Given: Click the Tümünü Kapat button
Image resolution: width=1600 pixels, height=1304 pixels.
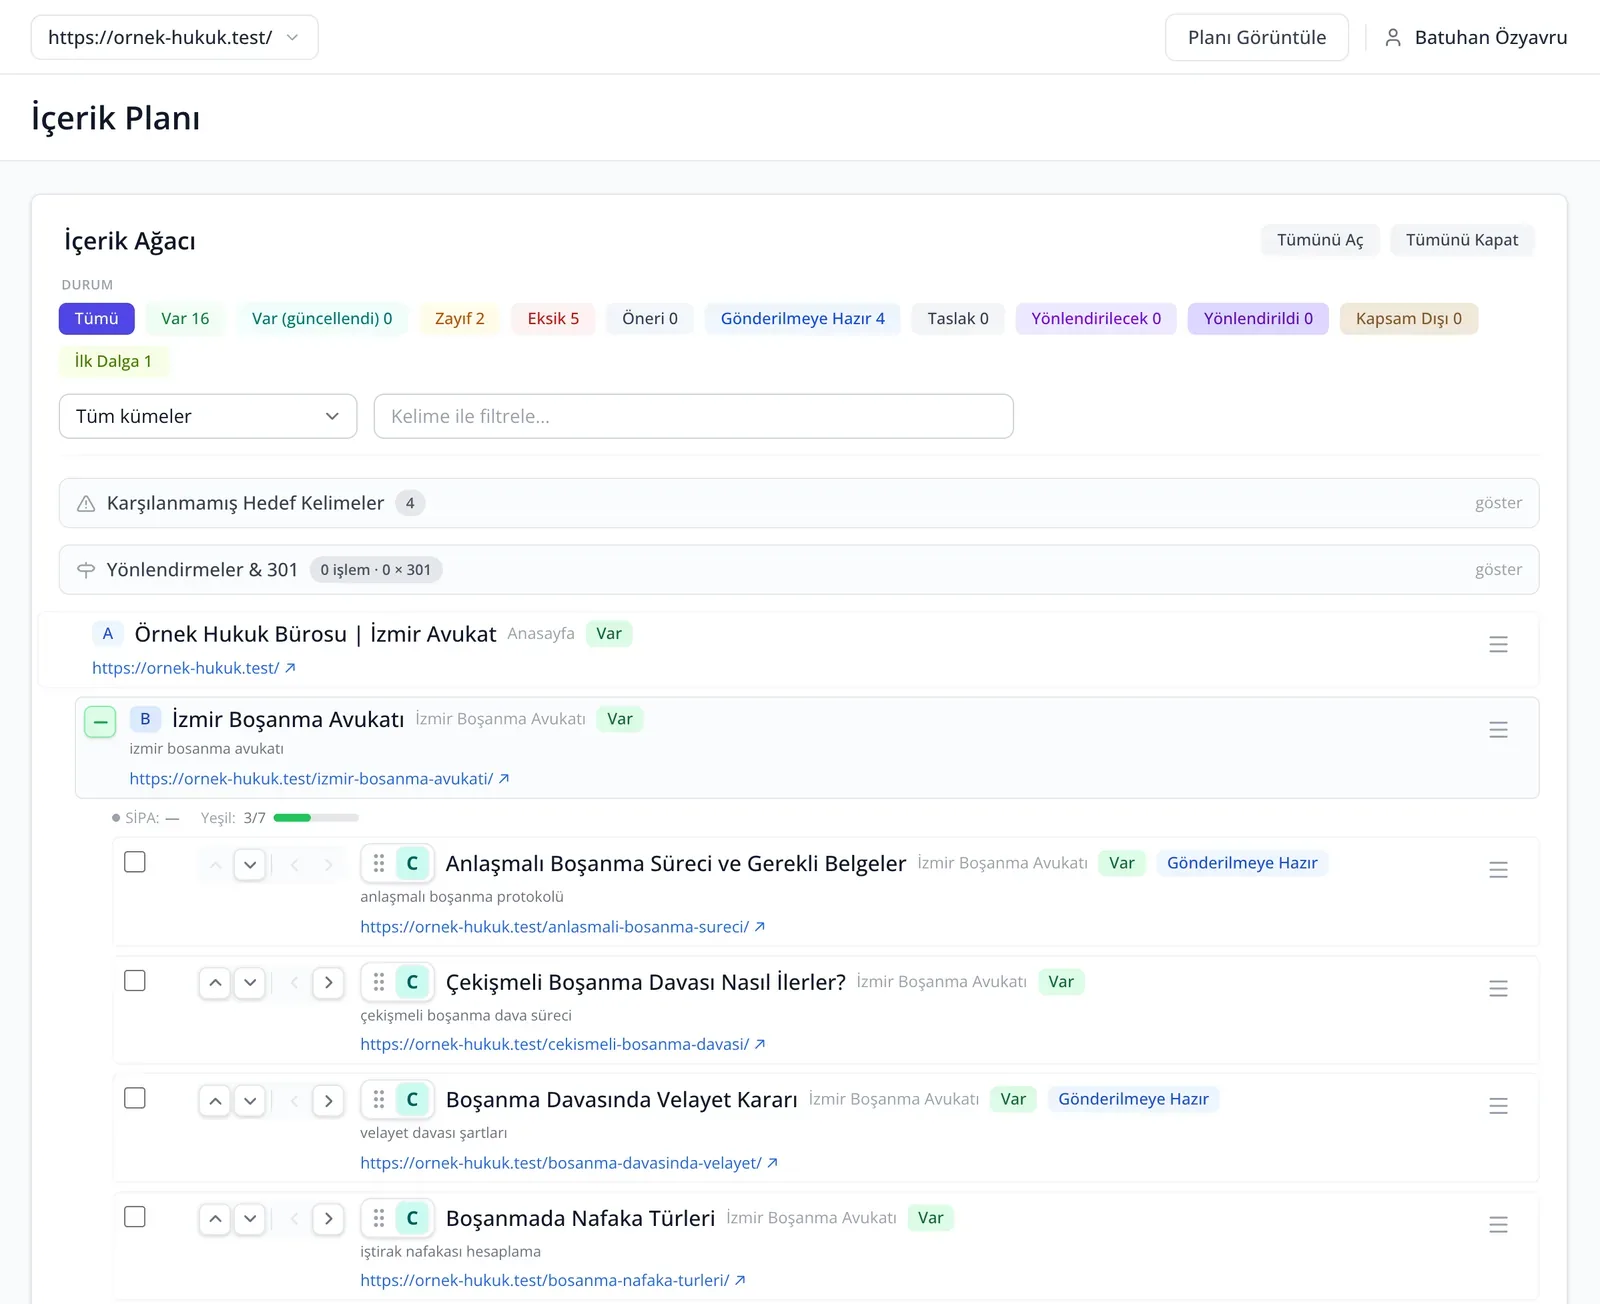Looking at the screenshot, I should (x=1461, y=240).
